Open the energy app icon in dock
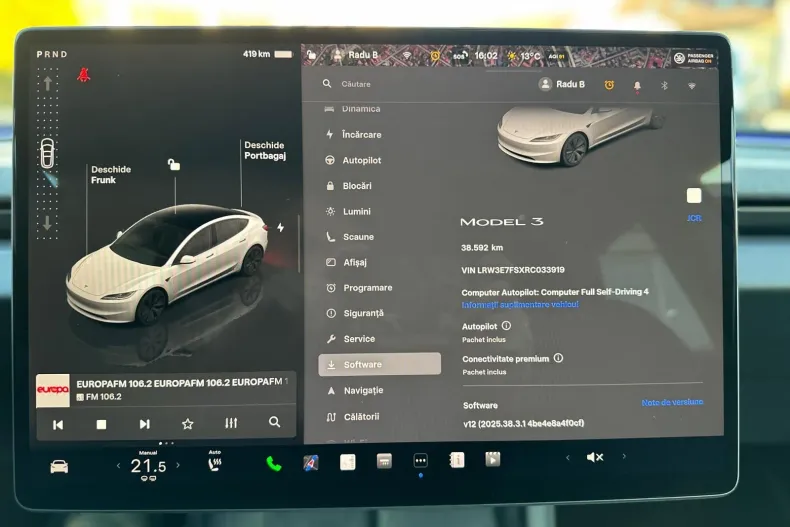The width and height of the screenshot is (790, 527). pyautogui.click(x=348, y=462)
